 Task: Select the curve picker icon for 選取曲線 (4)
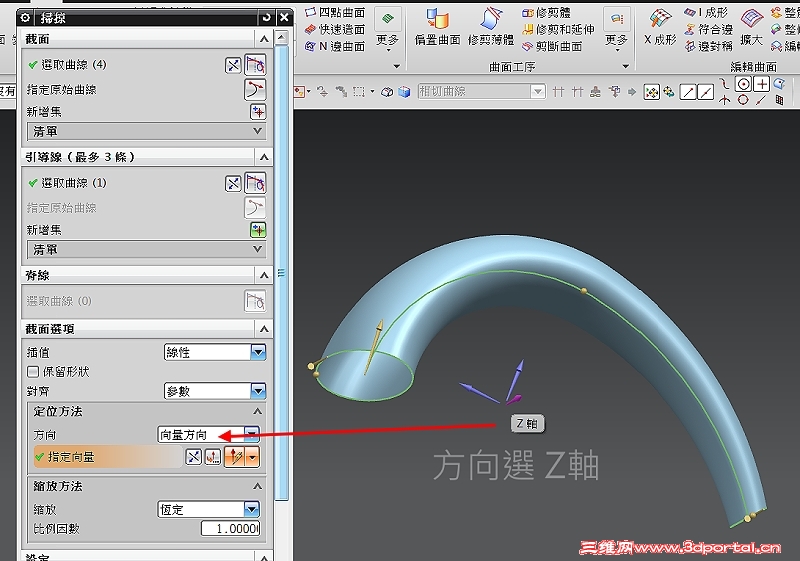pyautogui.click(x=256, y=65)
